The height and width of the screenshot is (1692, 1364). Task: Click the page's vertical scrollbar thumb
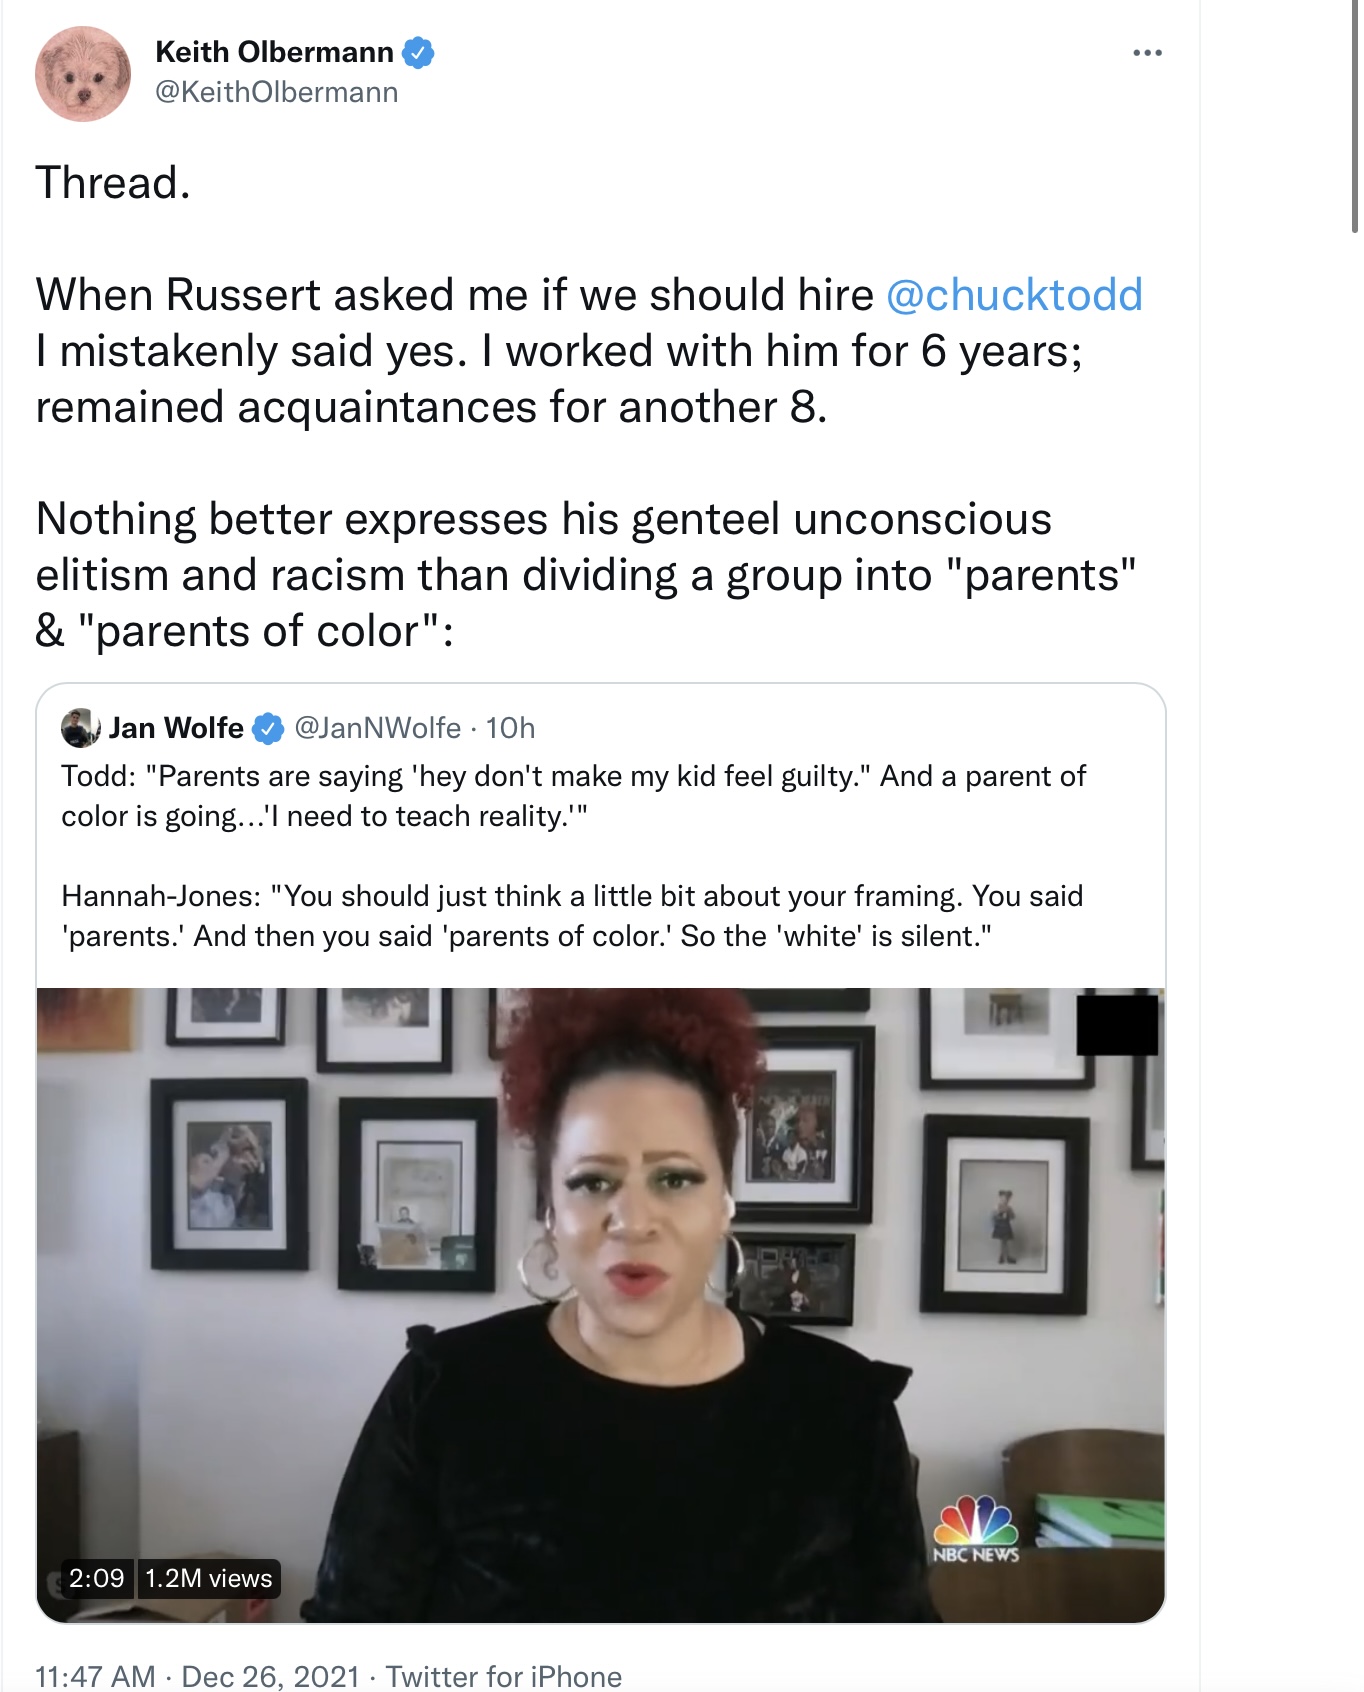click(x=1356, y=116)
